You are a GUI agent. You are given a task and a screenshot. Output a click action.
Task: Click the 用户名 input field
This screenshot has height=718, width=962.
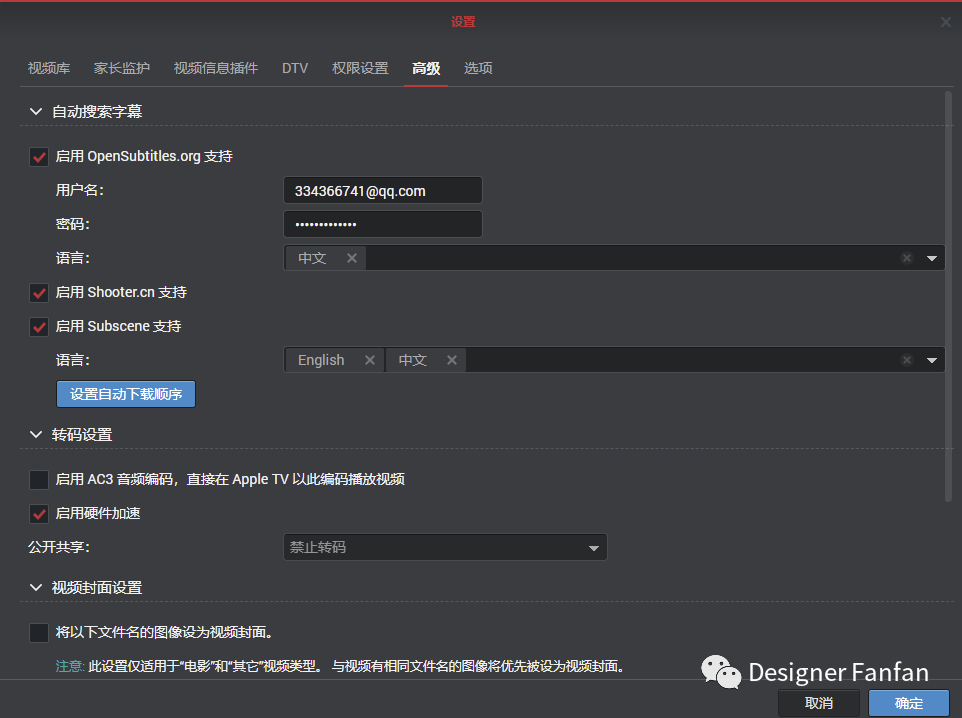pos(382,191)
